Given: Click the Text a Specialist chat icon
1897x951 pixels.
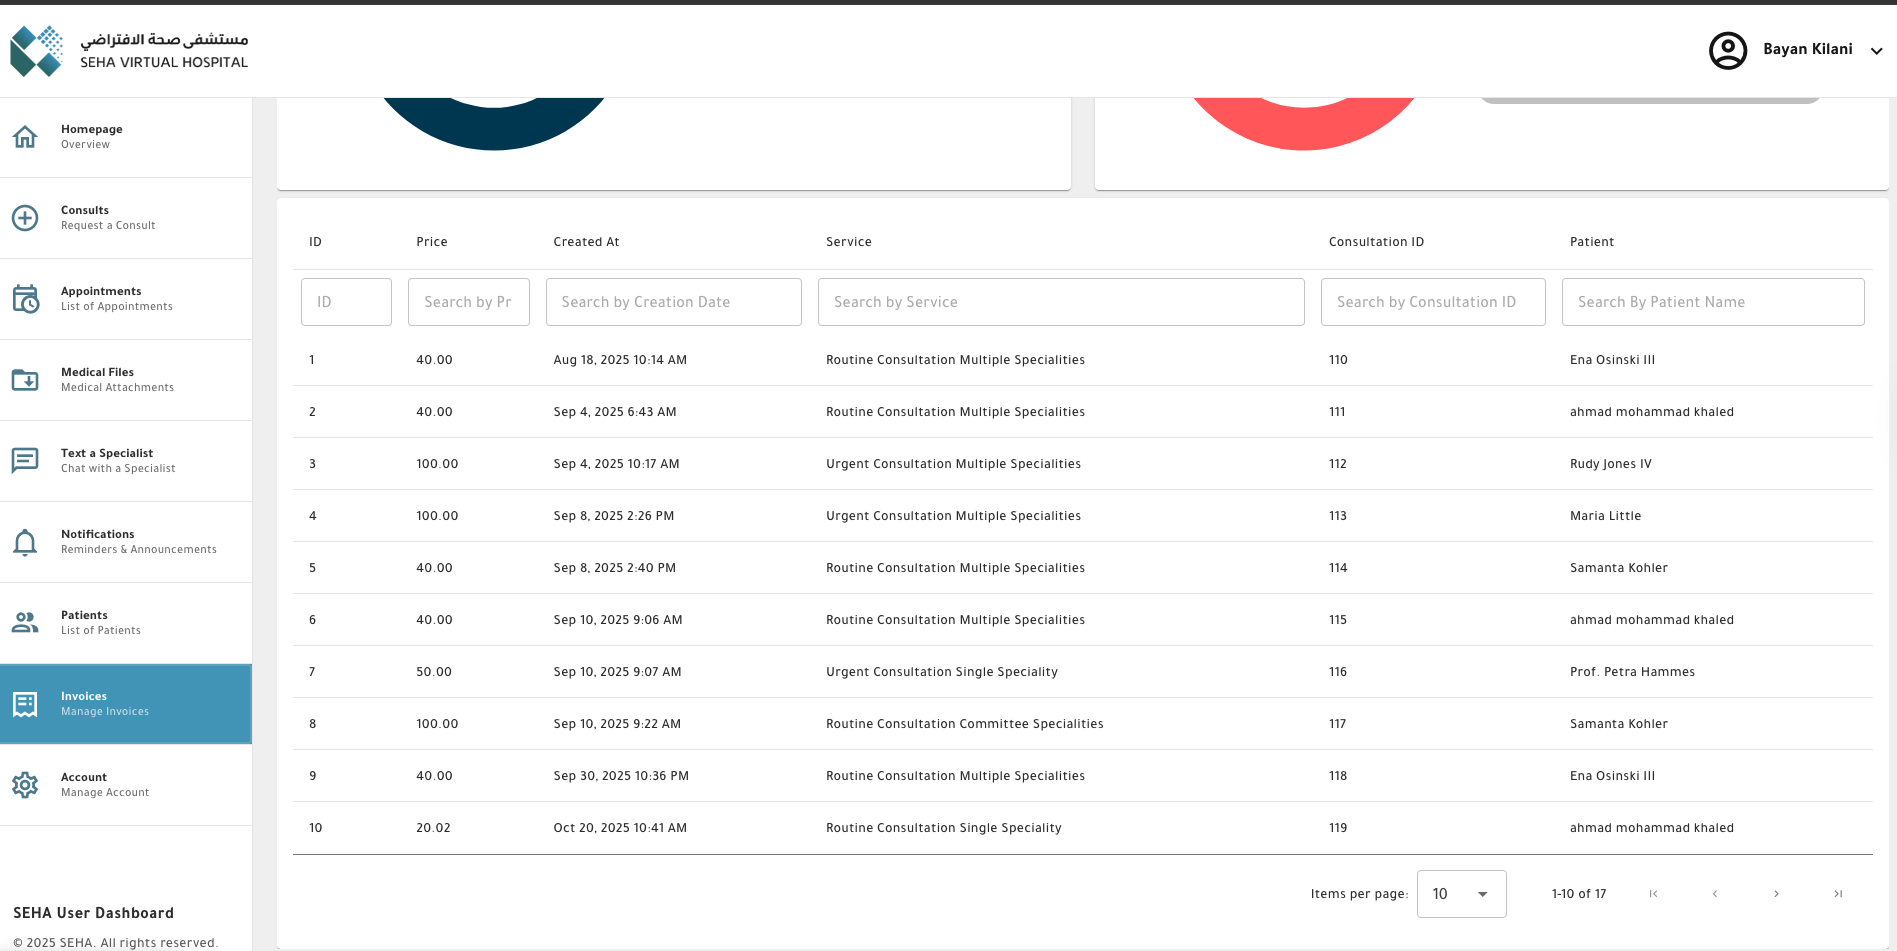Looking at the screenshot, I should point(25,460).
